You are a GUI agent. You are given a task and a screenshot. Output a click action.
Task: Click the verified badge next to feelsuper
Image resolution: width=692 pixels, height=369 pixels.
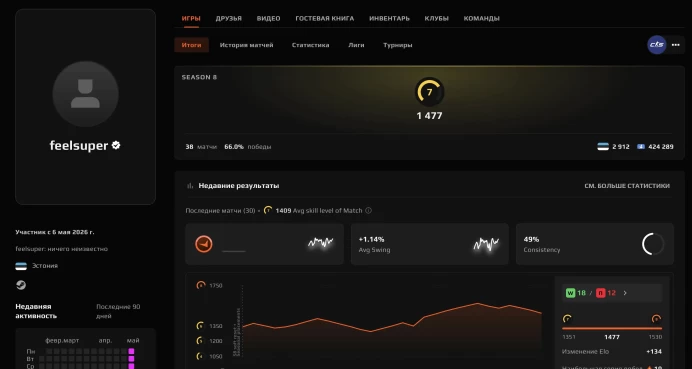116,145
